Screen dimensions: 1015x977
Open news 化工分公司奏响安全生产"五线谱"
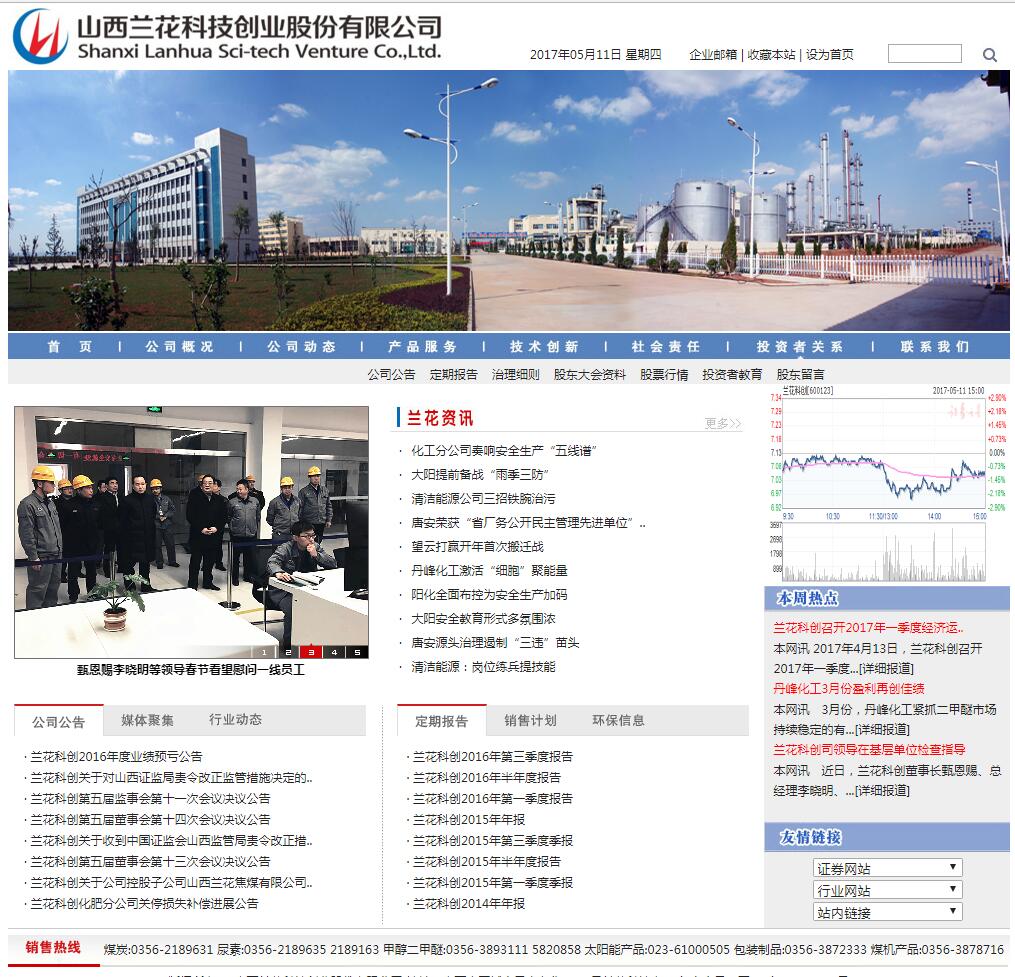[504, 451]
